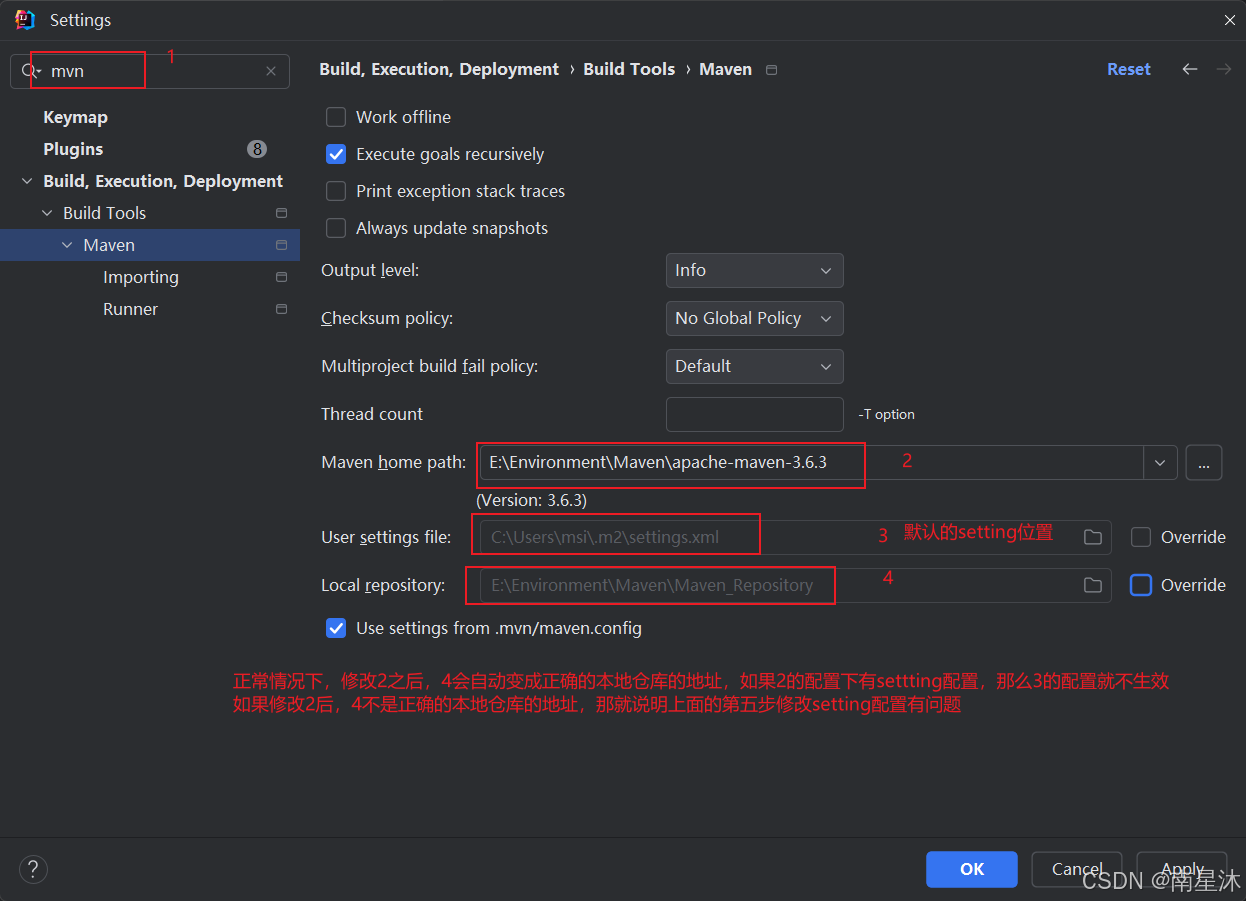Collapse the Maven tree node

pos(67,245)
